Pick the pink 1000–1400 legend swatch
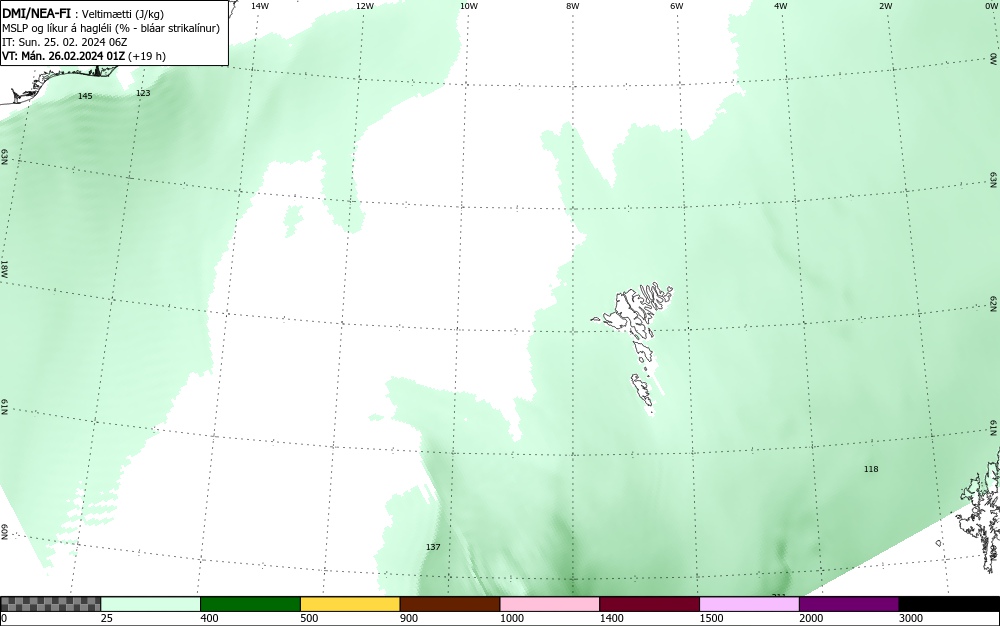This screenshot has width=1000, height=626. pyautogui.click(x=550, y=604)
